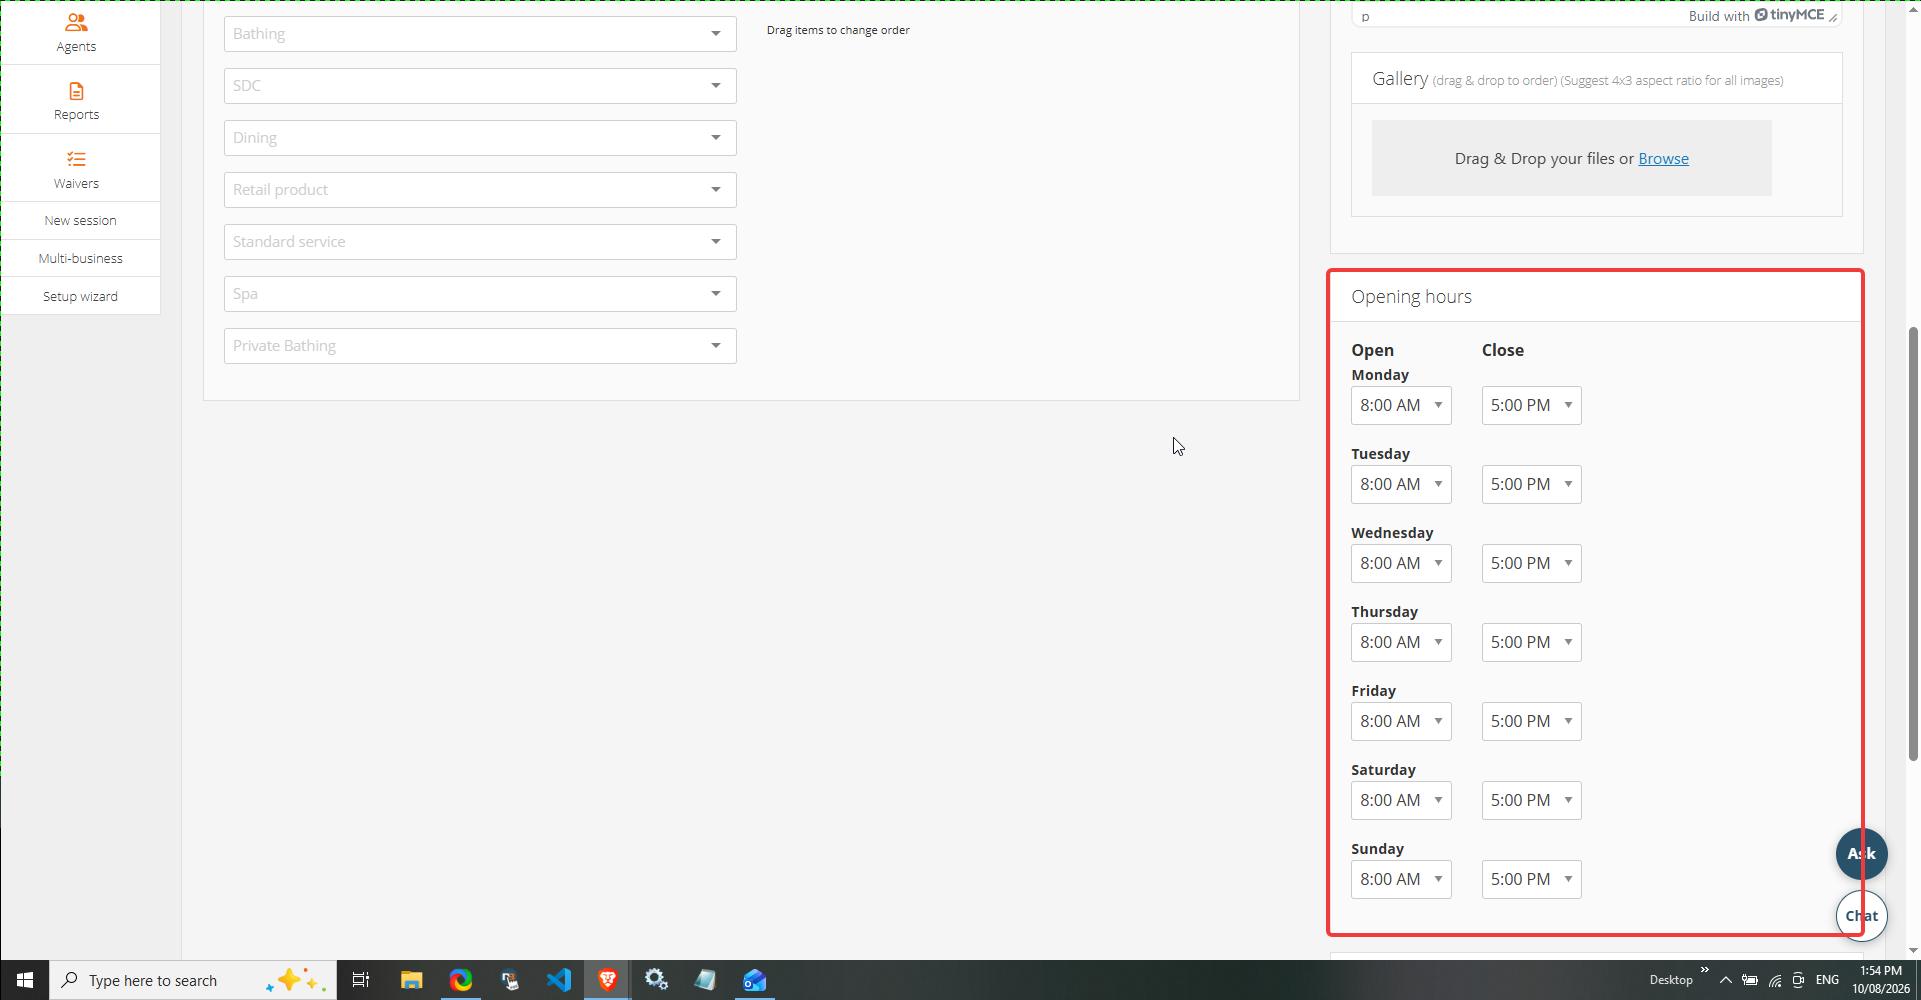Click the page vertical scrollbar thumb

click(1913, 544)
